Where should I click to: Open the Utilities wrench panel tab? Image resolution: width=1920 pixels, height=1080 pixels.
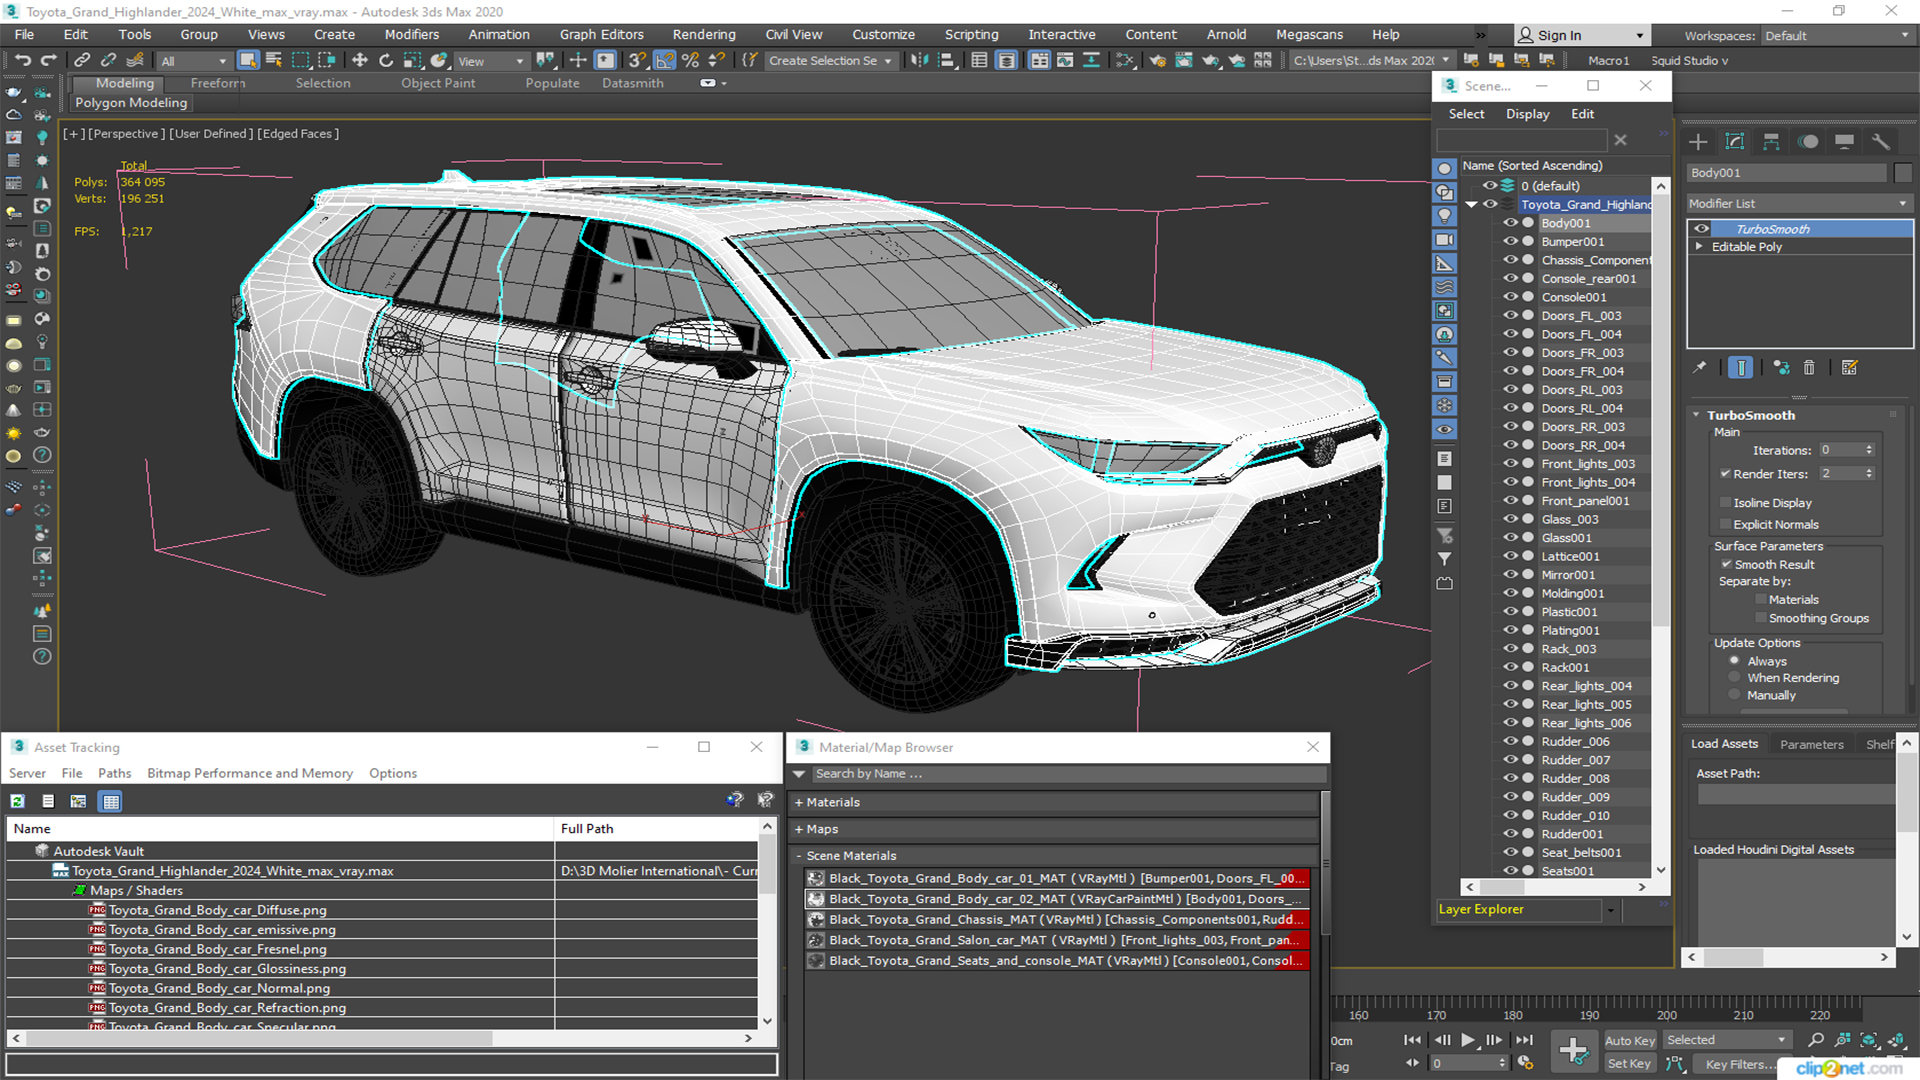click(1881, 142)
